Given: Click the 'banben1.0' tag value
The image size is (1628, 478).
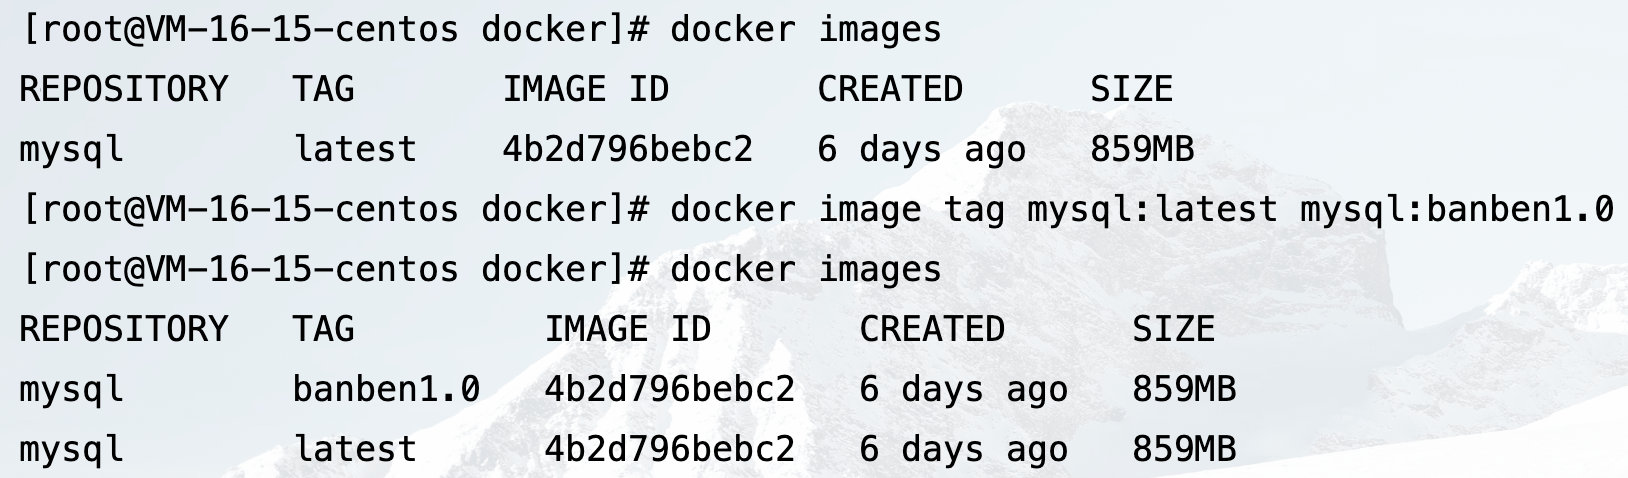Looking at the screenshot, I should coord(386,389).
